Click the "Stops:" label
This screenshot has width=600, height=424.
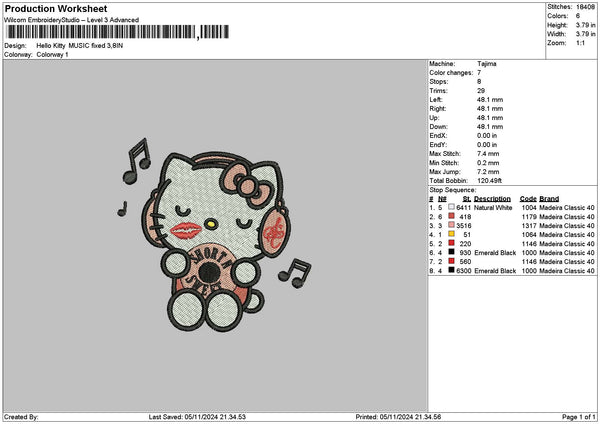point(439,82)
